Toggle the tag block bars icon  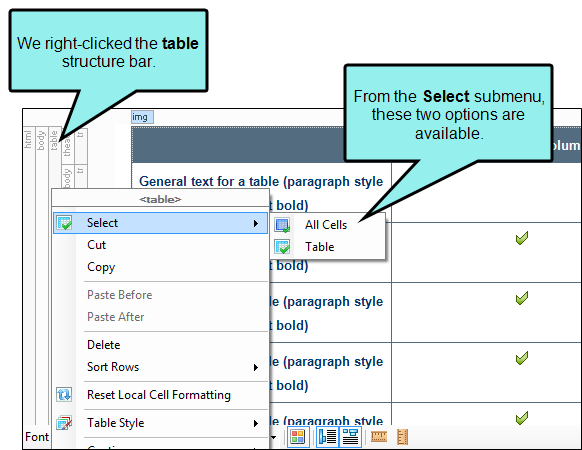tap(327, 437)
